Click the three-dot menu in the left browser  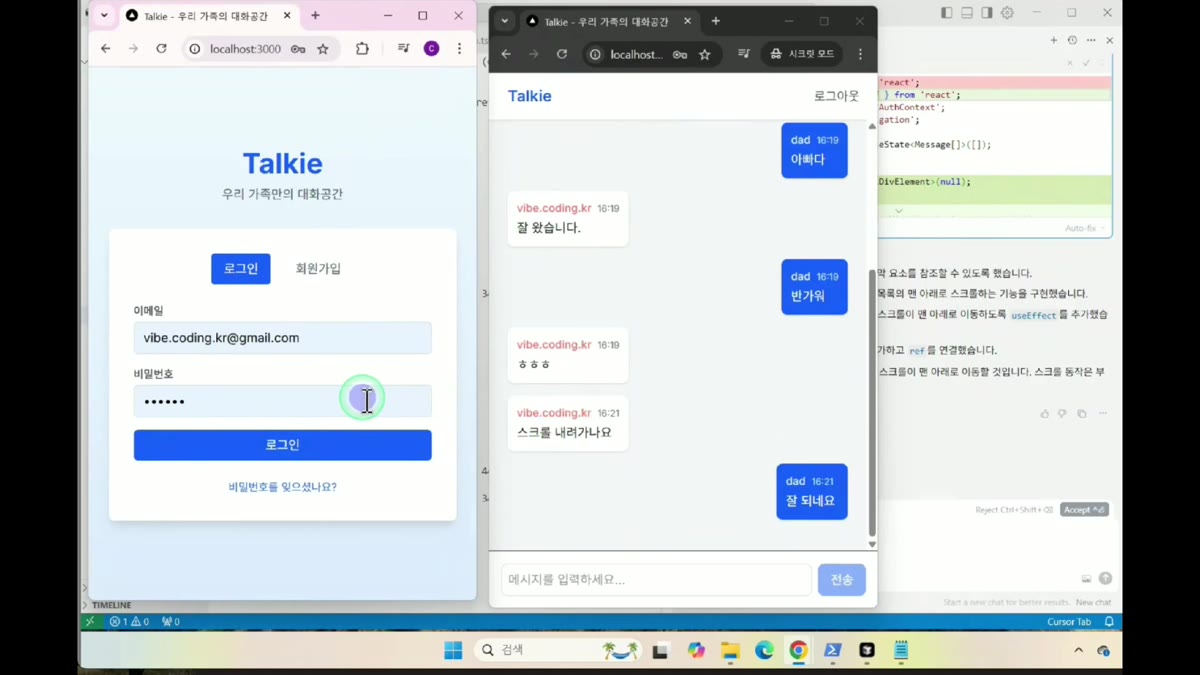[x=459, y=48]
